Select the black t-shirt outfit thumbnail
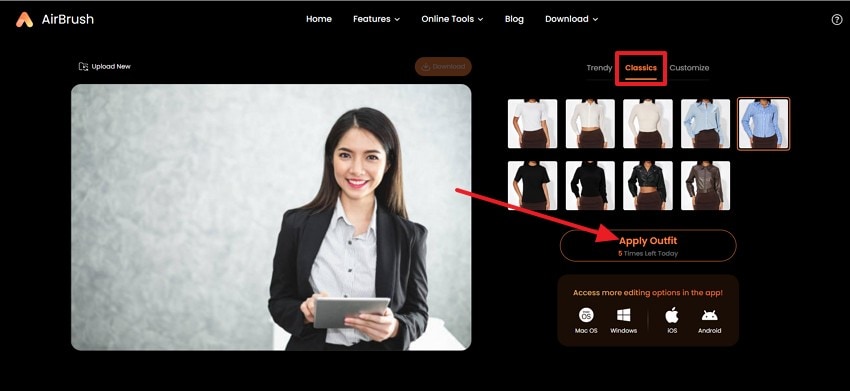 532,185
